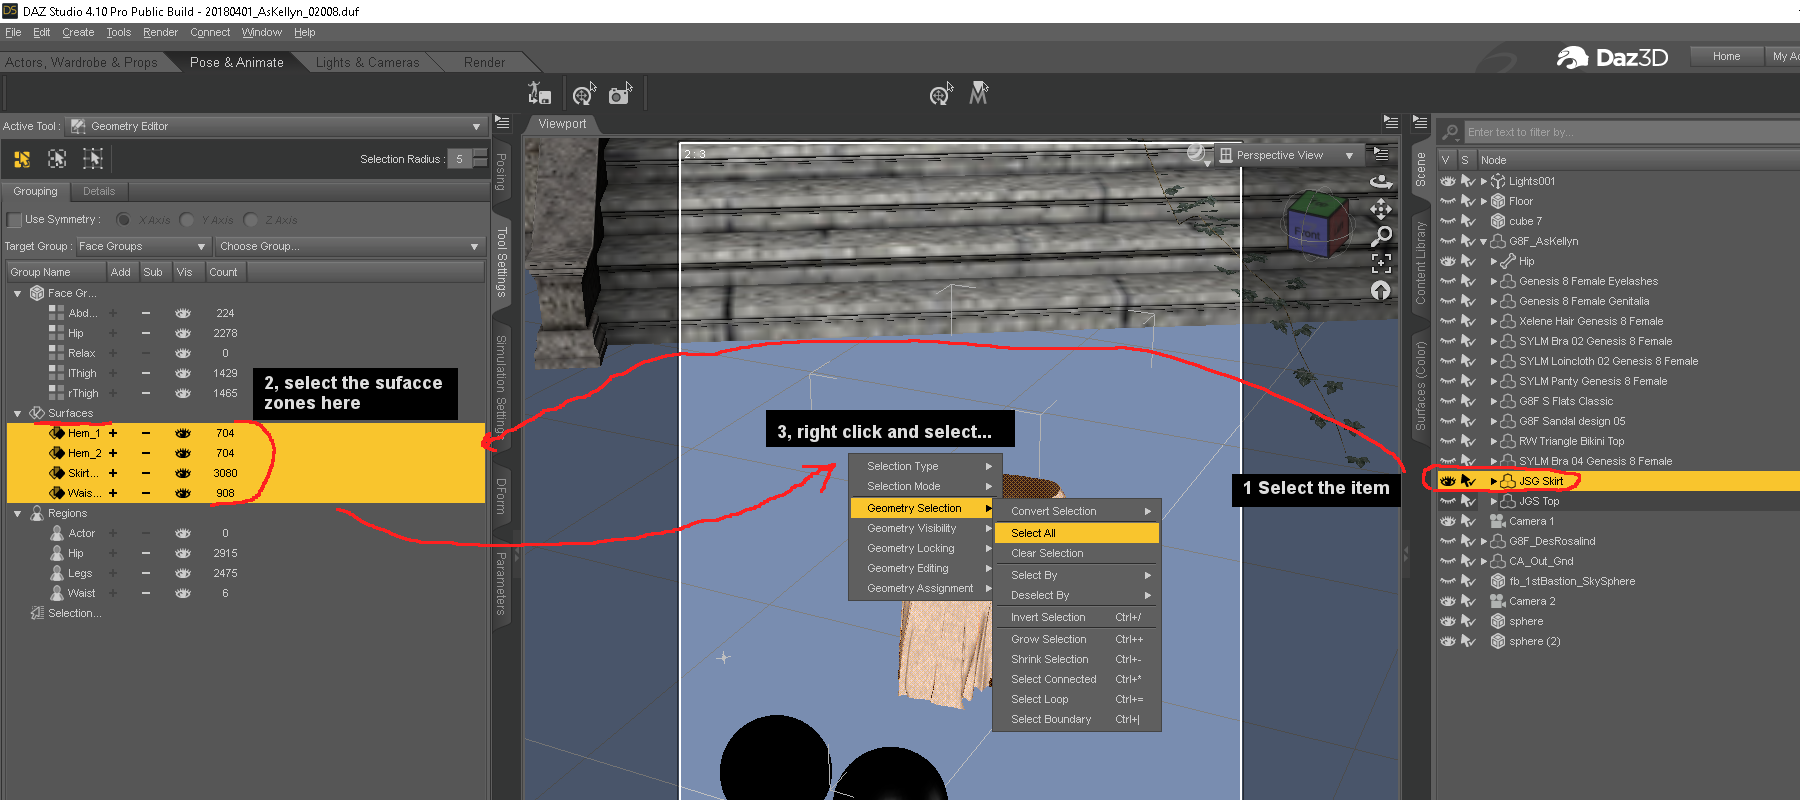Screen dimensions: 1800x800
Task: Click the Count column header
Action: 223,272
